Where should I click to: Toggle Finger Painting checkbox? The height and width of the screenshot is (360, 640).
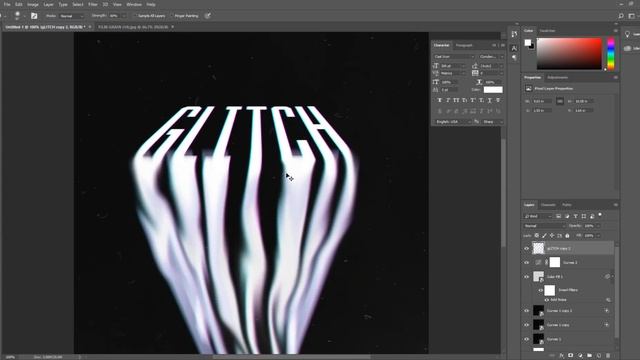pyautogui.click(x=172, y=16)
